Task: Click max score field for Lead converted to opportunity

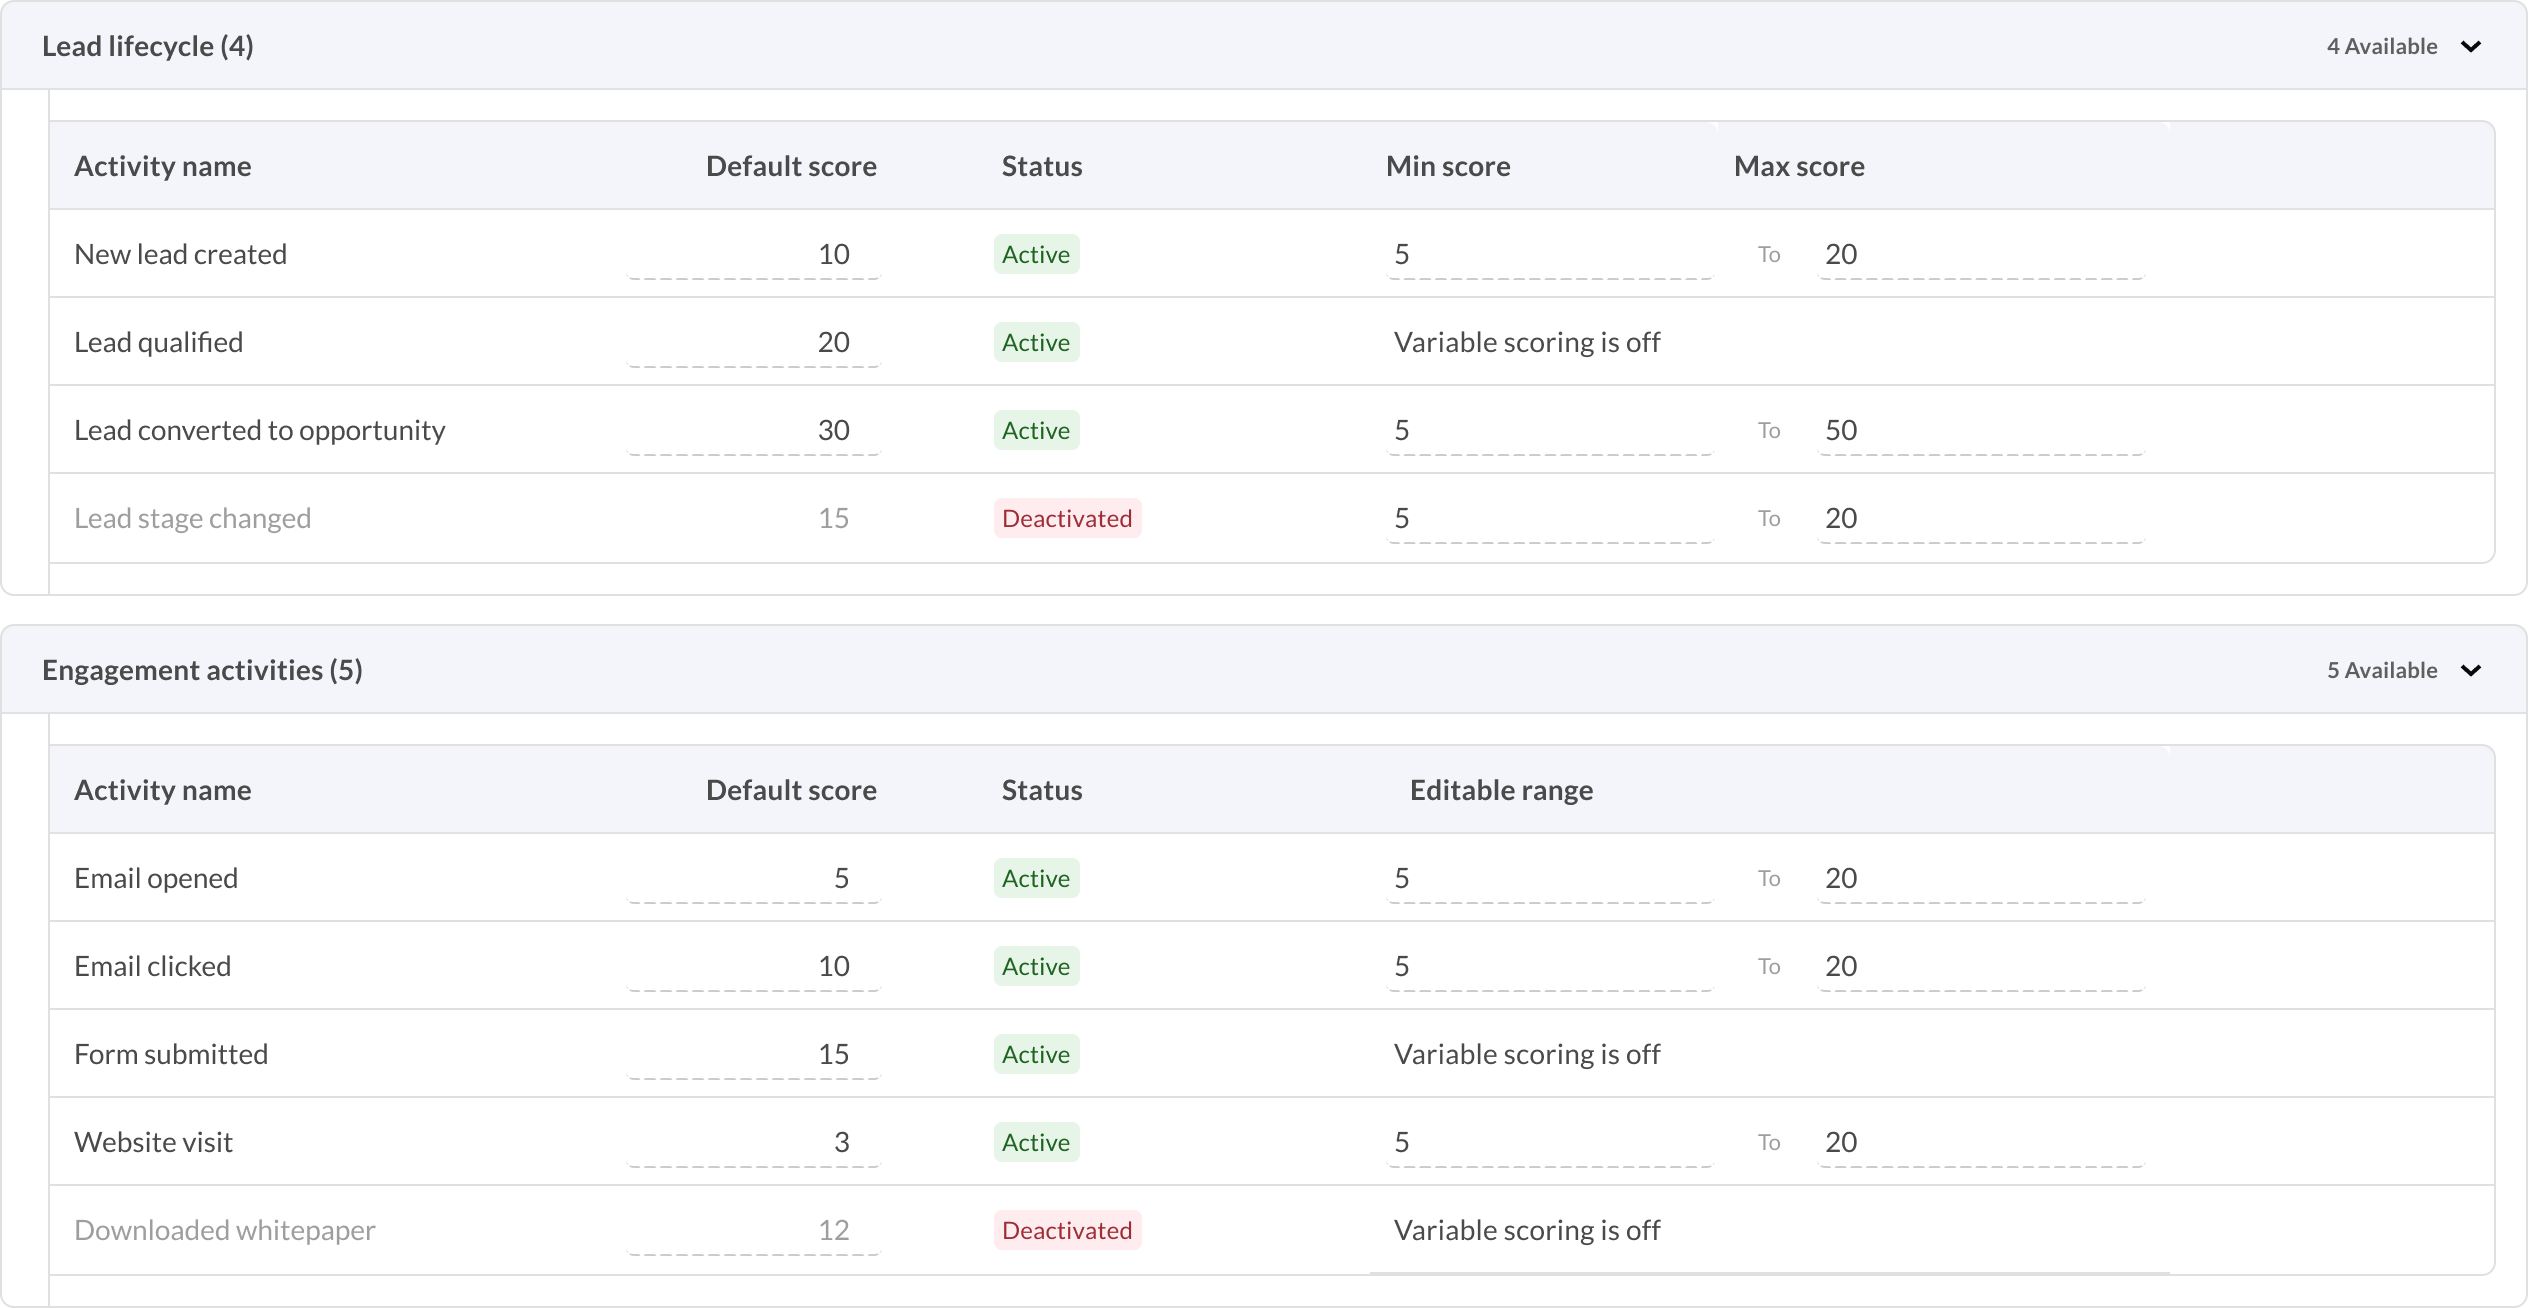Action: point(1979,431)
